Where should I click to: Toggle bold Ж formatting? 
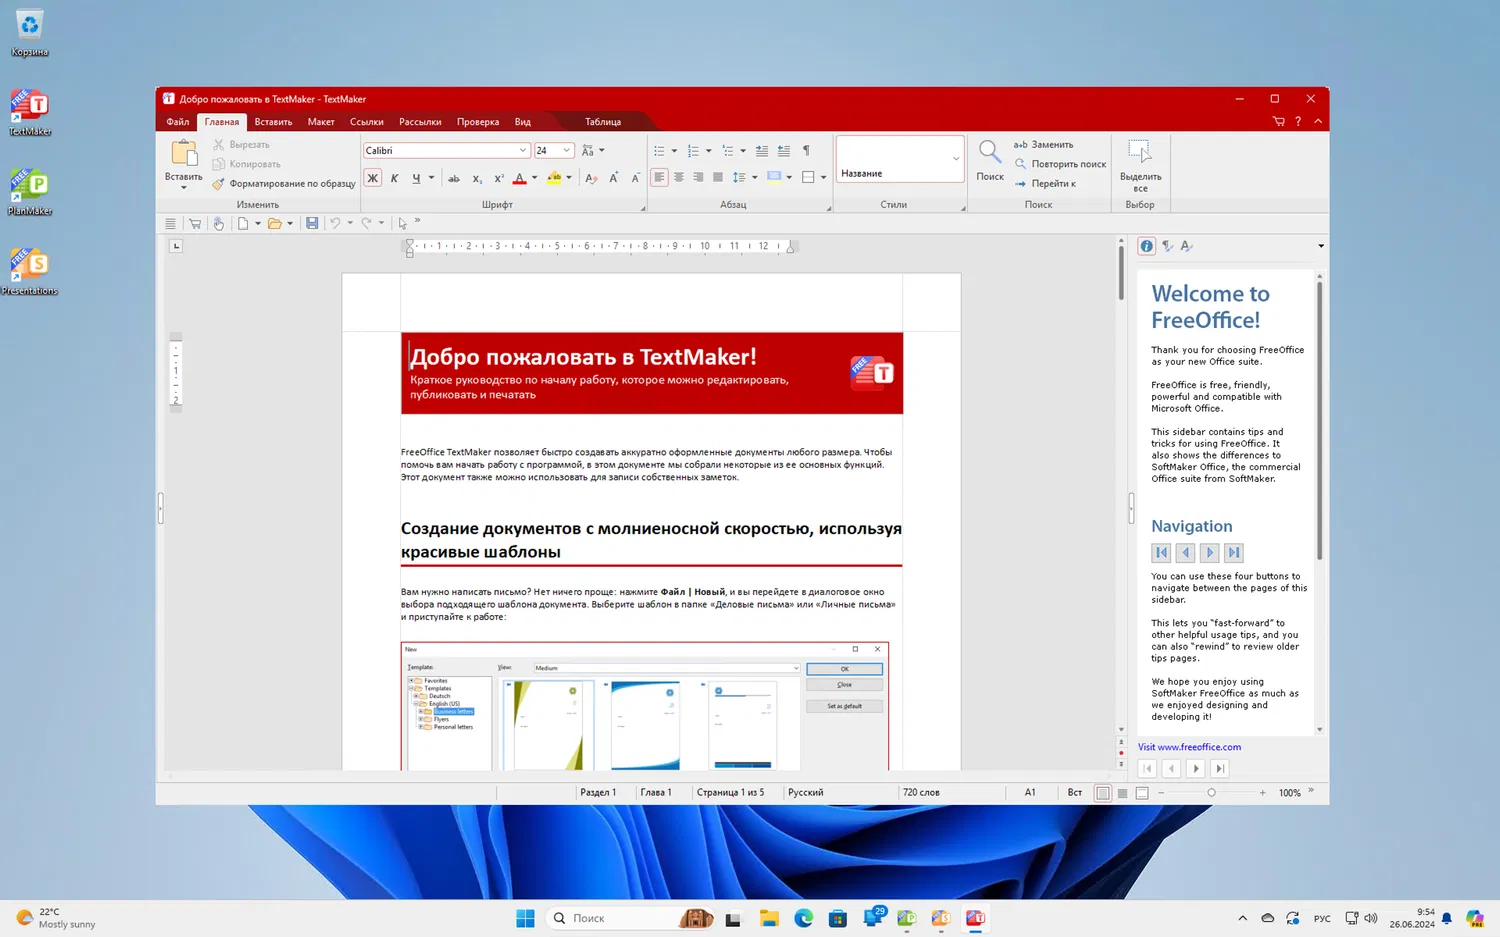pyautogui.click(x=372, y=179)
